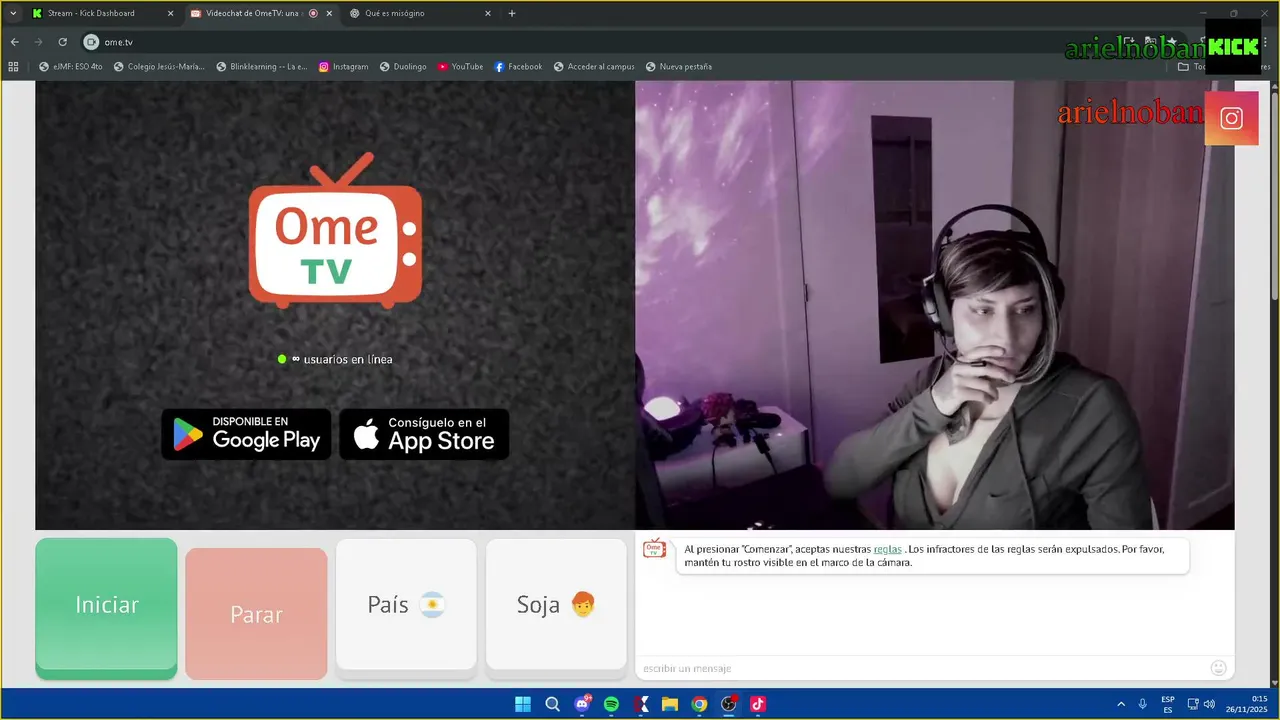Viewport: 1280px width, 720px height.
Task: Go forward in browser history
Action: pos(38,42)
